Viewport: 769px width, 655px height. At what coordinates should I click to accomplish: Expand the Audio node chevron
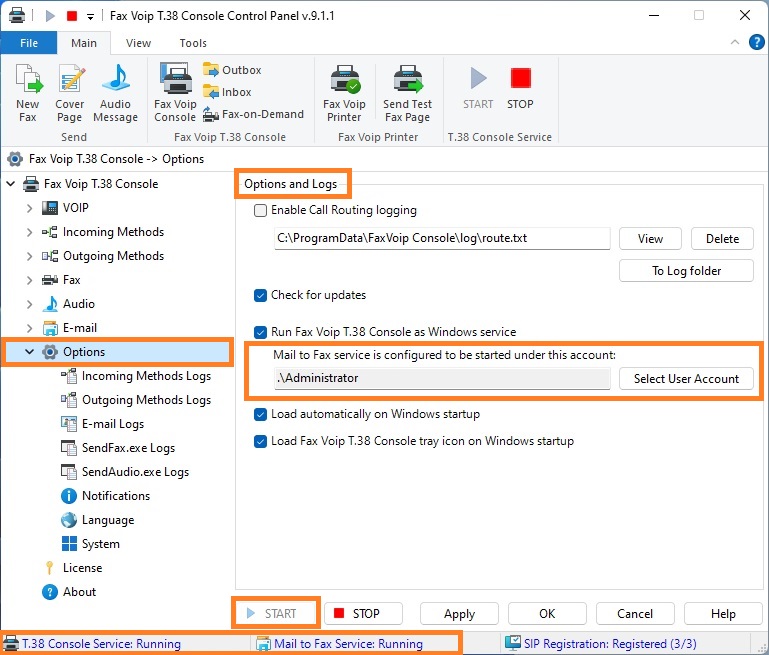[x=29, y=304]
